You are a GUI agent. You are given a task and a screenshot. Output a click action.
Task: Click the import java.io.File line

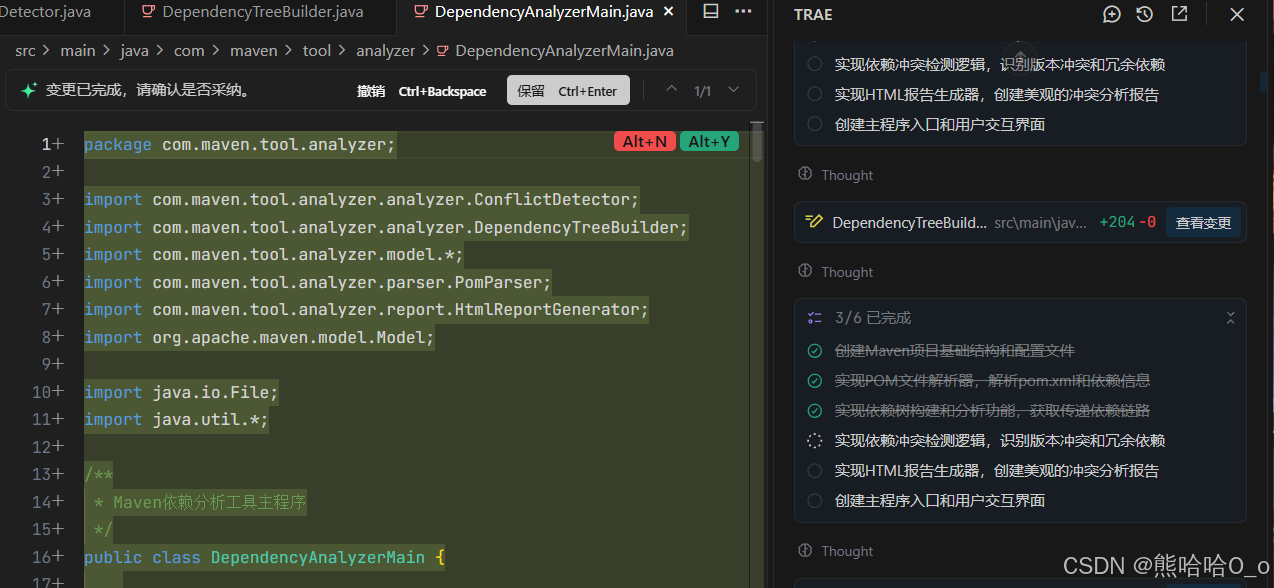coord(181,392)
